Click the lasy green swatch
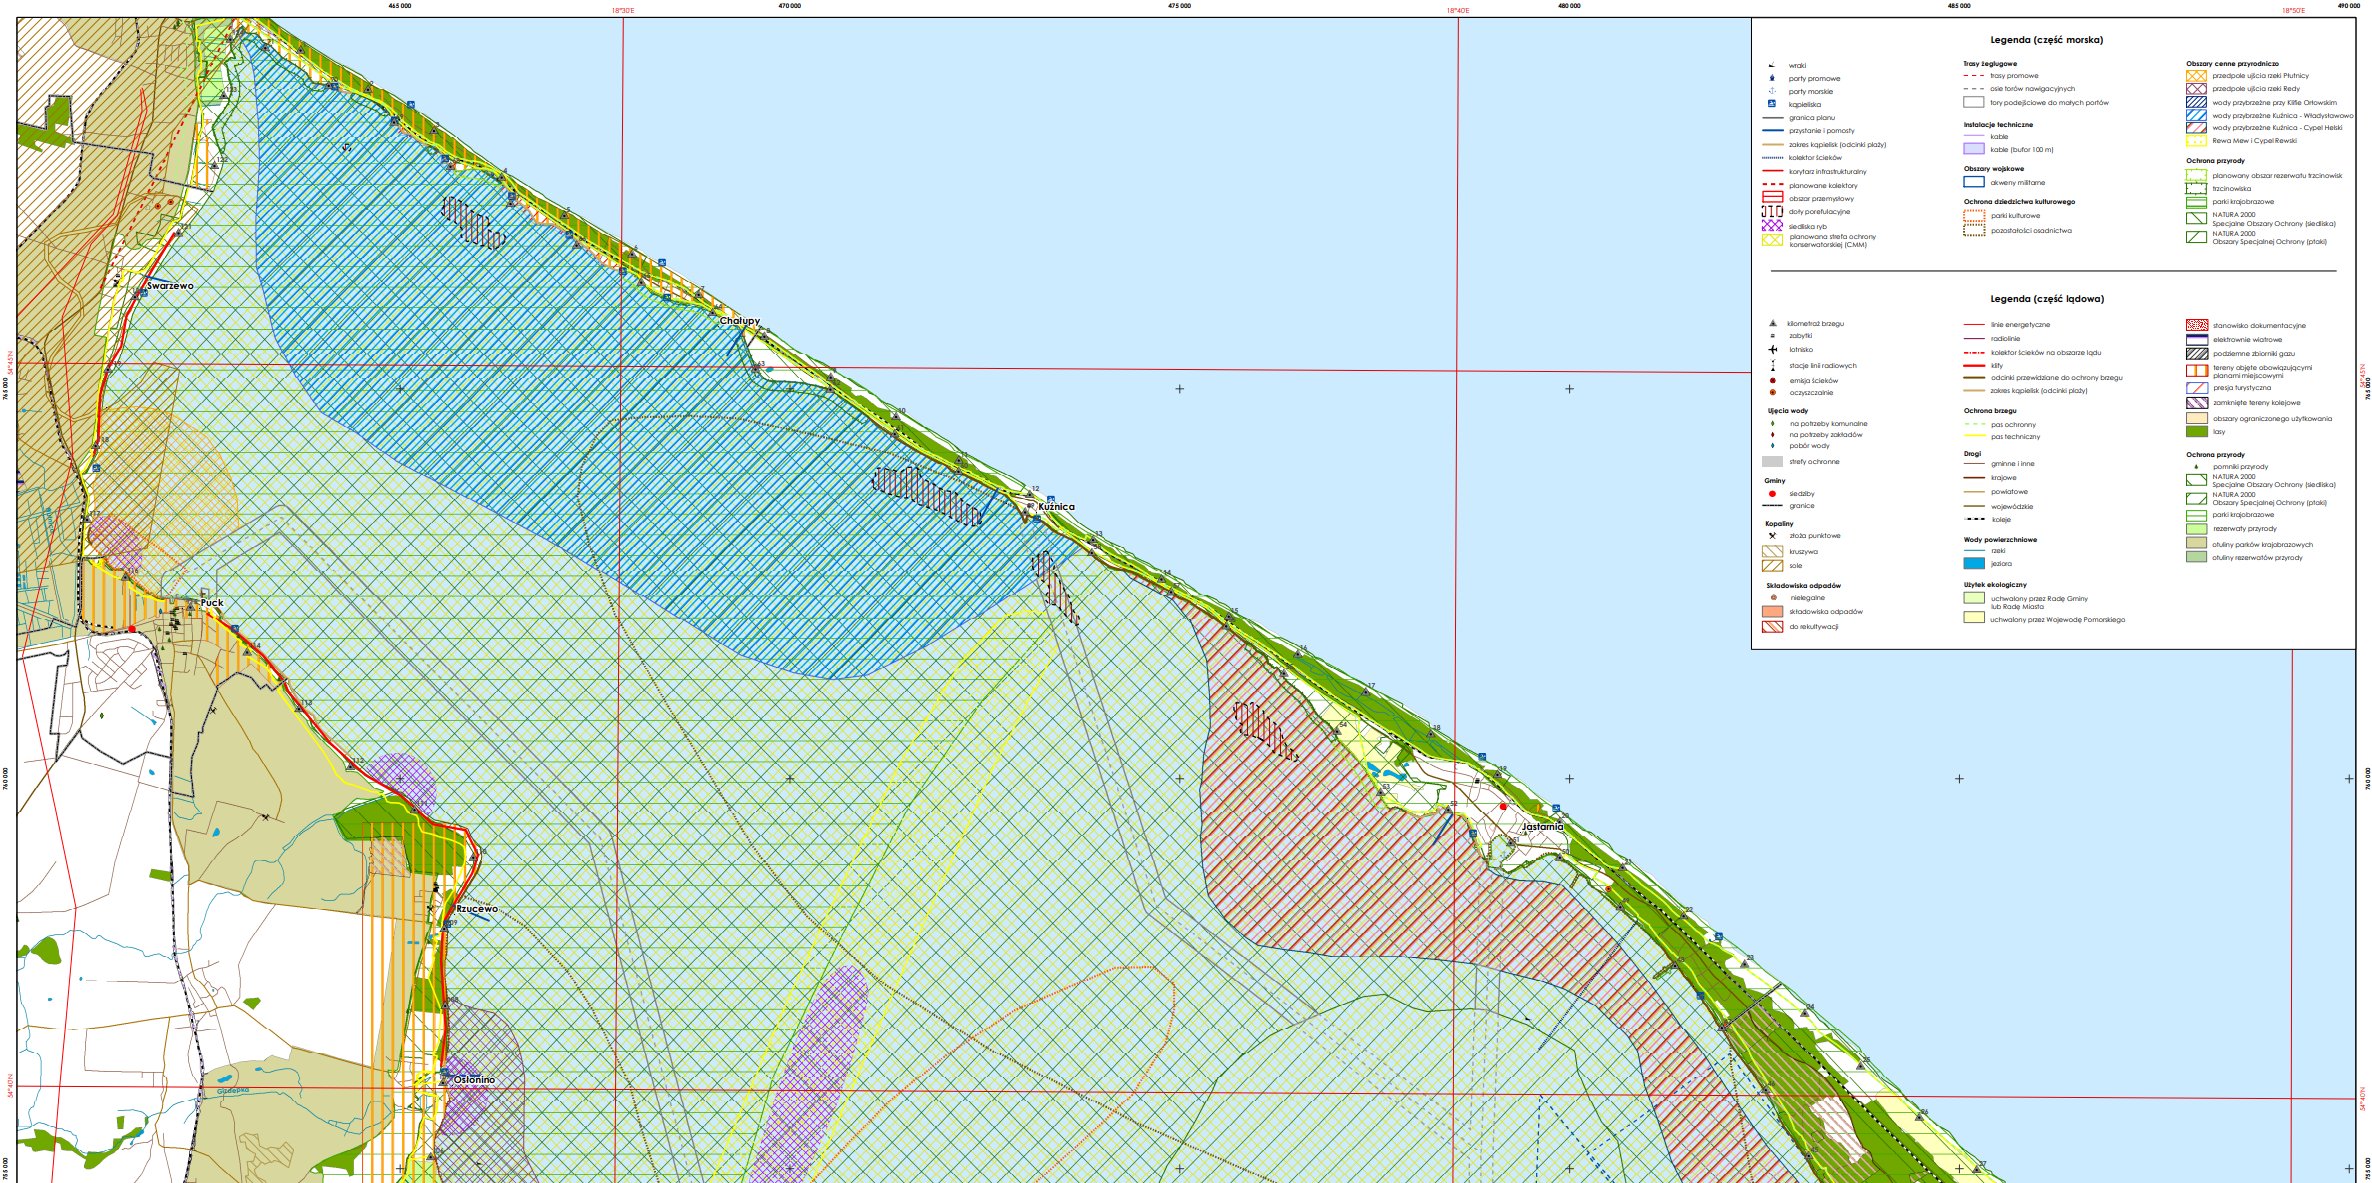 pos(2196,432)
